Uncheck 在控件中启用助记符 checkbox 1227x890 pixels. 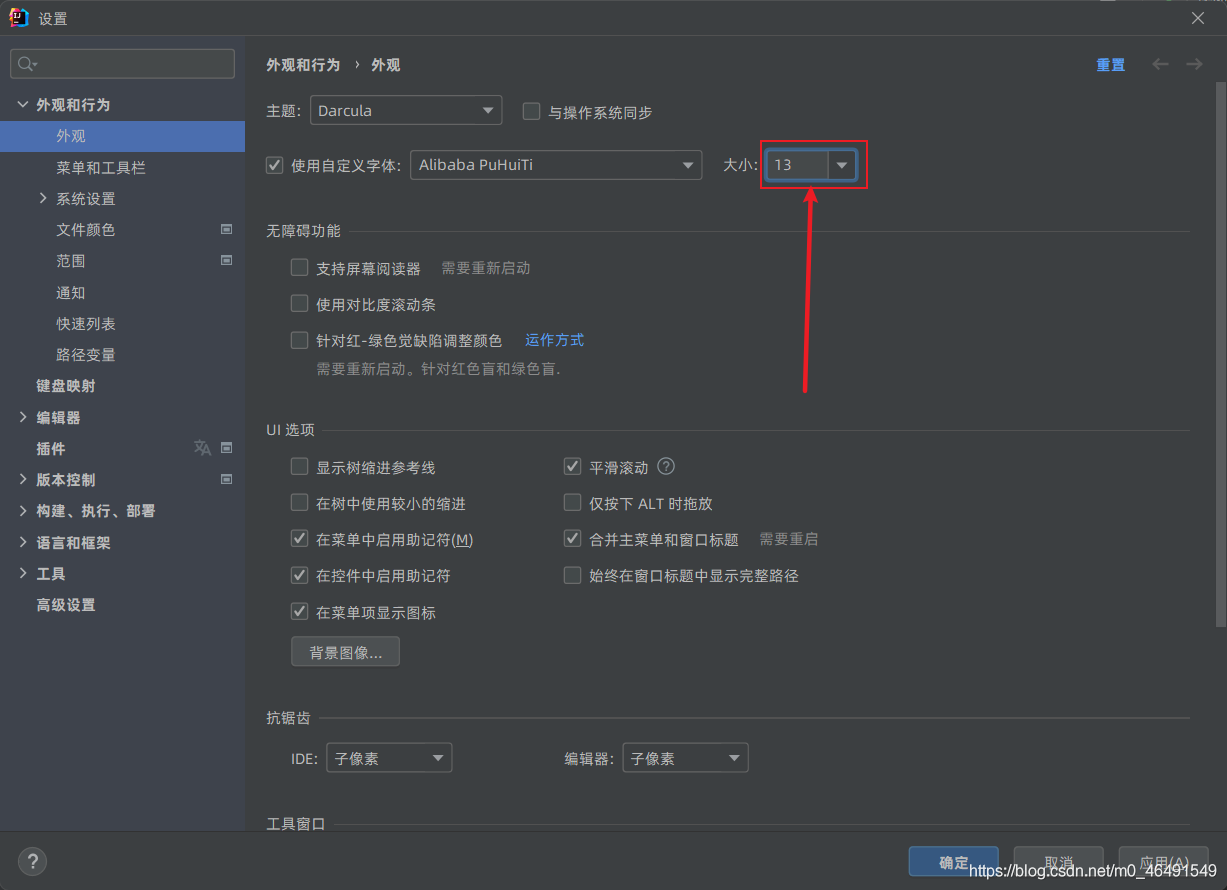click(x=299, y=575)
